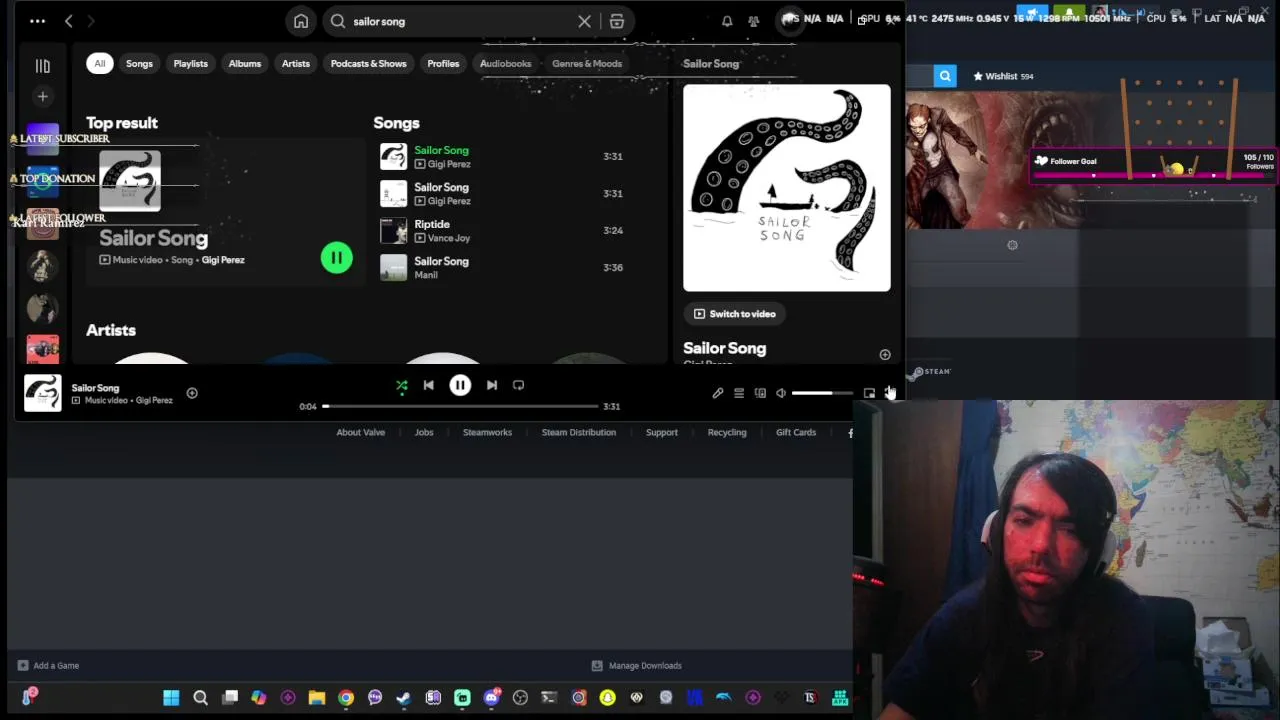Pause via green button on Top result

pos(337,258)
